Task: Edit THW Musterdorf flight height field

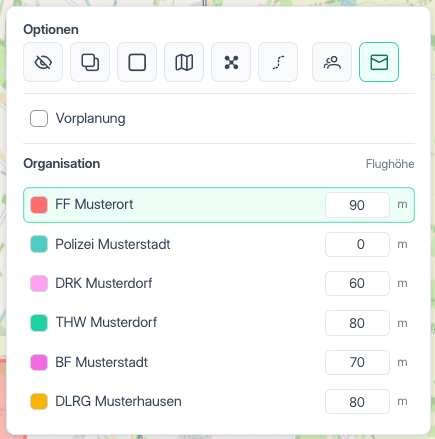Action: click(x=357, y=323)
